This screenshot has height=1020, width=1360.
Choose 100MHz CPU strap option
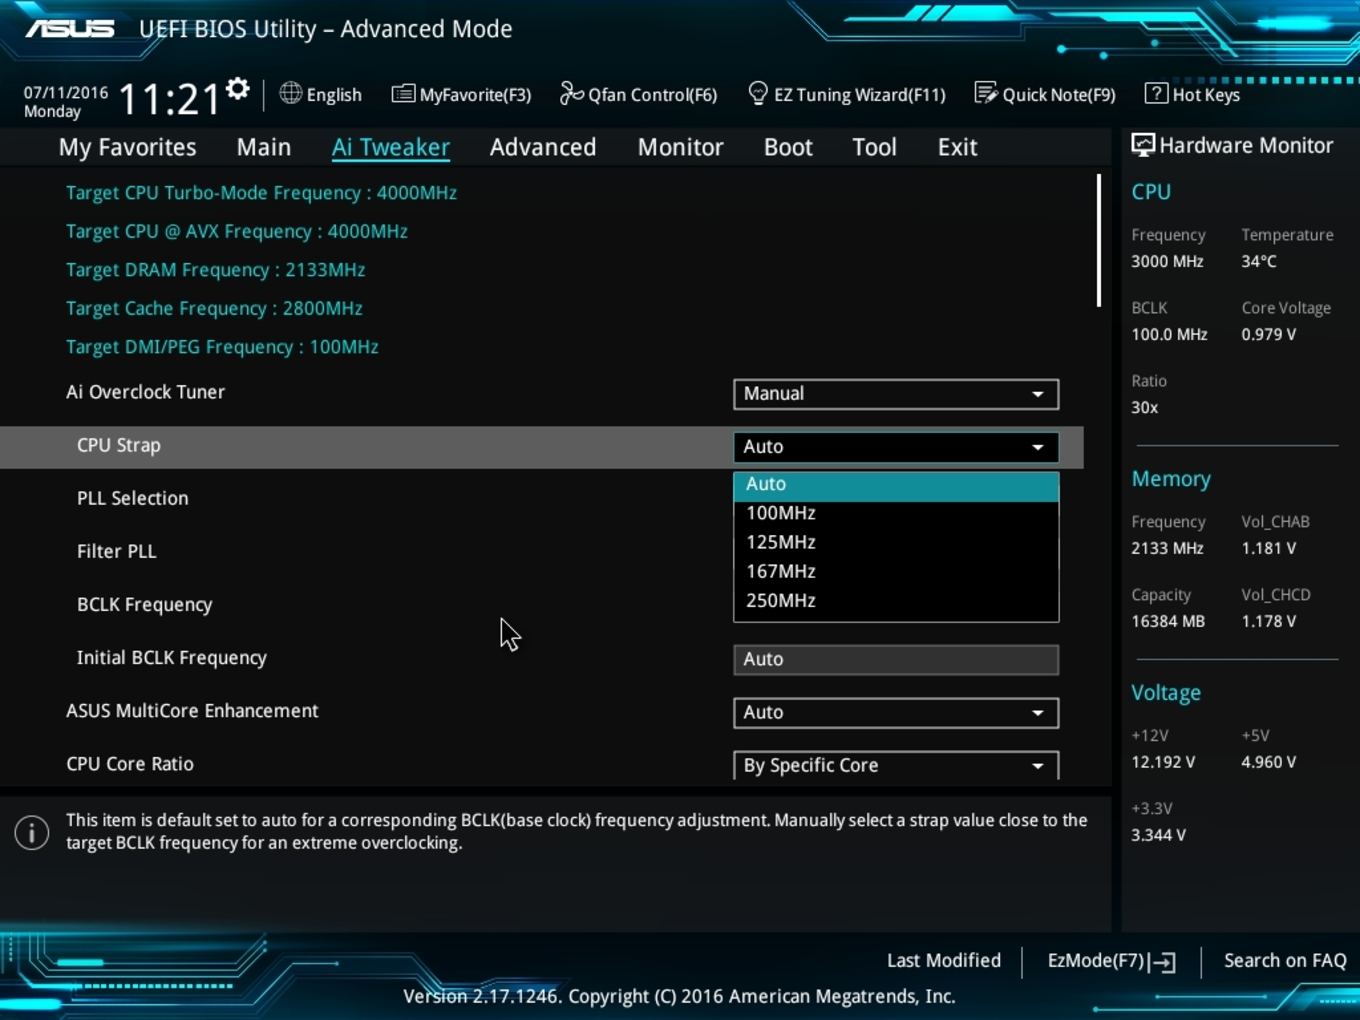tap(896, 513)
